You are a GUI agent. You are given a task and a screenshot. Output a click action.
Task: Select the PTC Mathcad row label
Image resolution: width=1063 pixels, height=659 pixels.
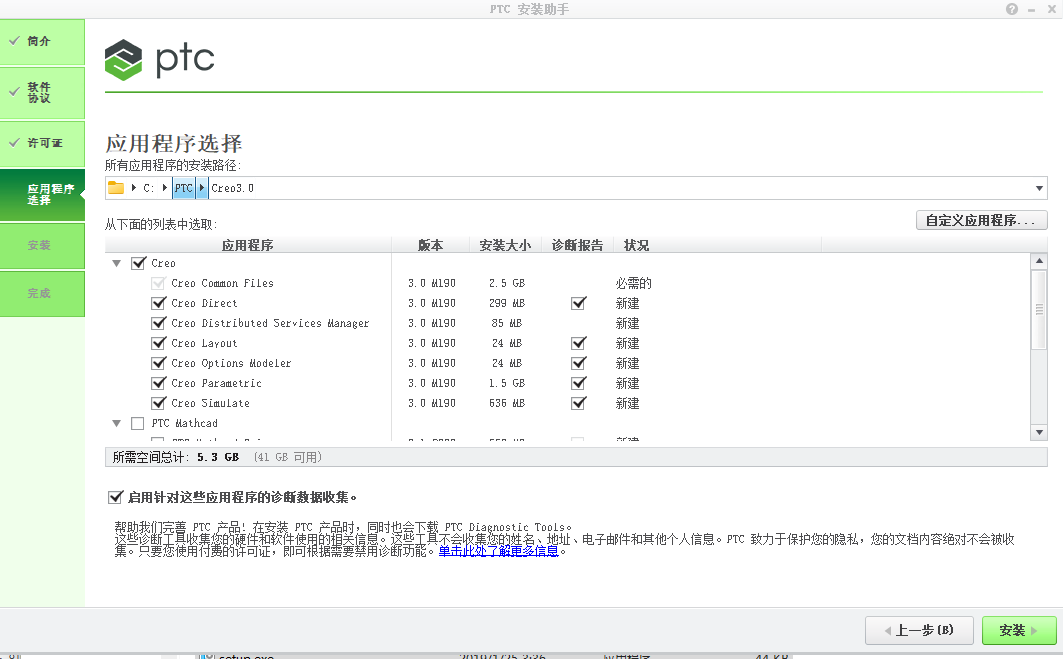pyautogui.click(x=184, y=423)
